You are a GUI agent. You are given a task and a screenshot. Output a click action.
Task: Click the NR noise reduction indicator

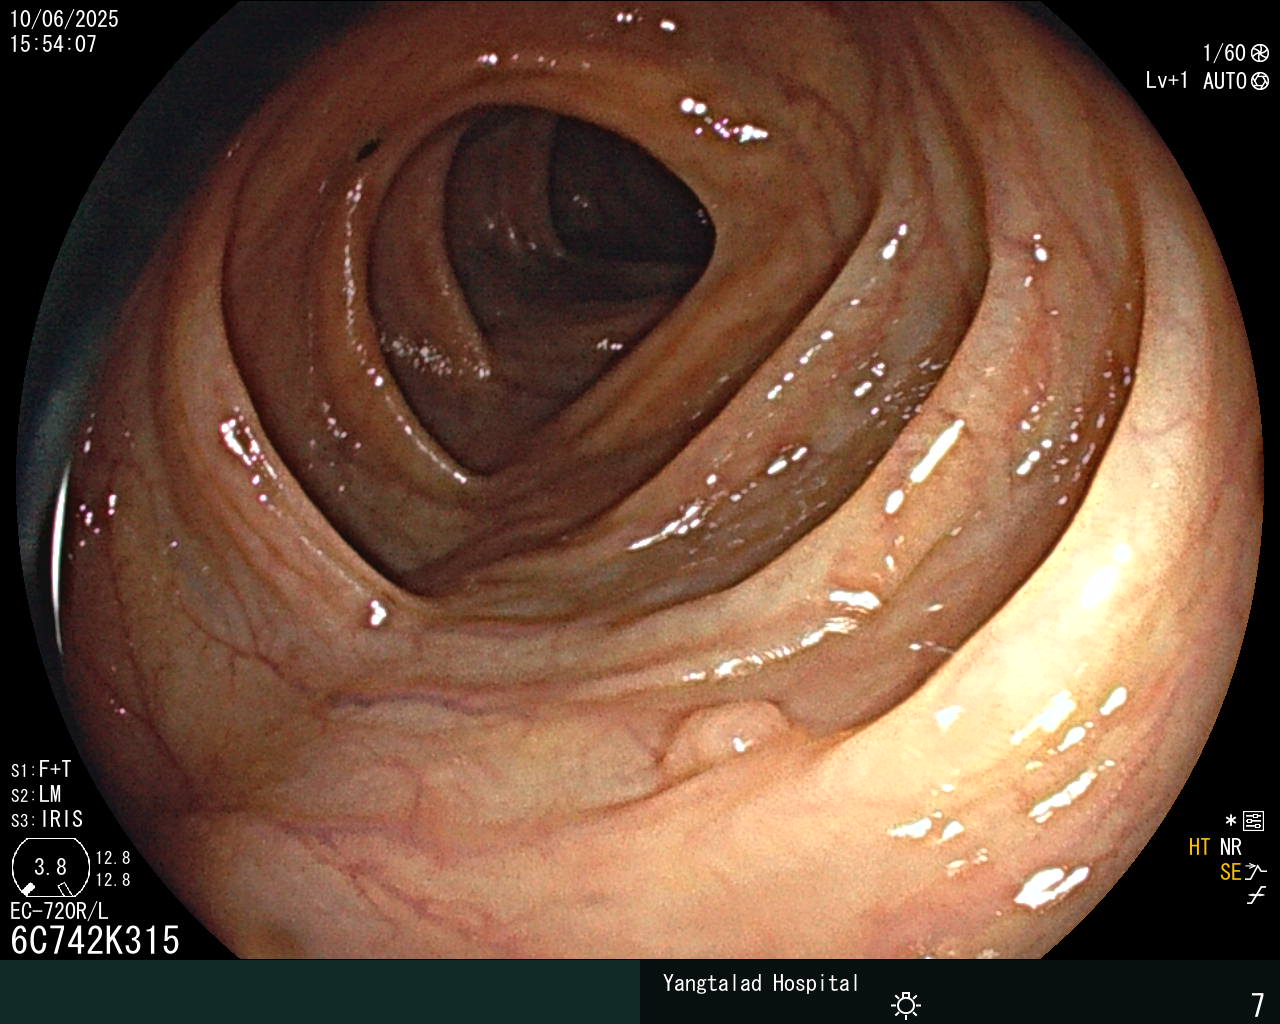pyautogui.click(x=1231, y=847)
